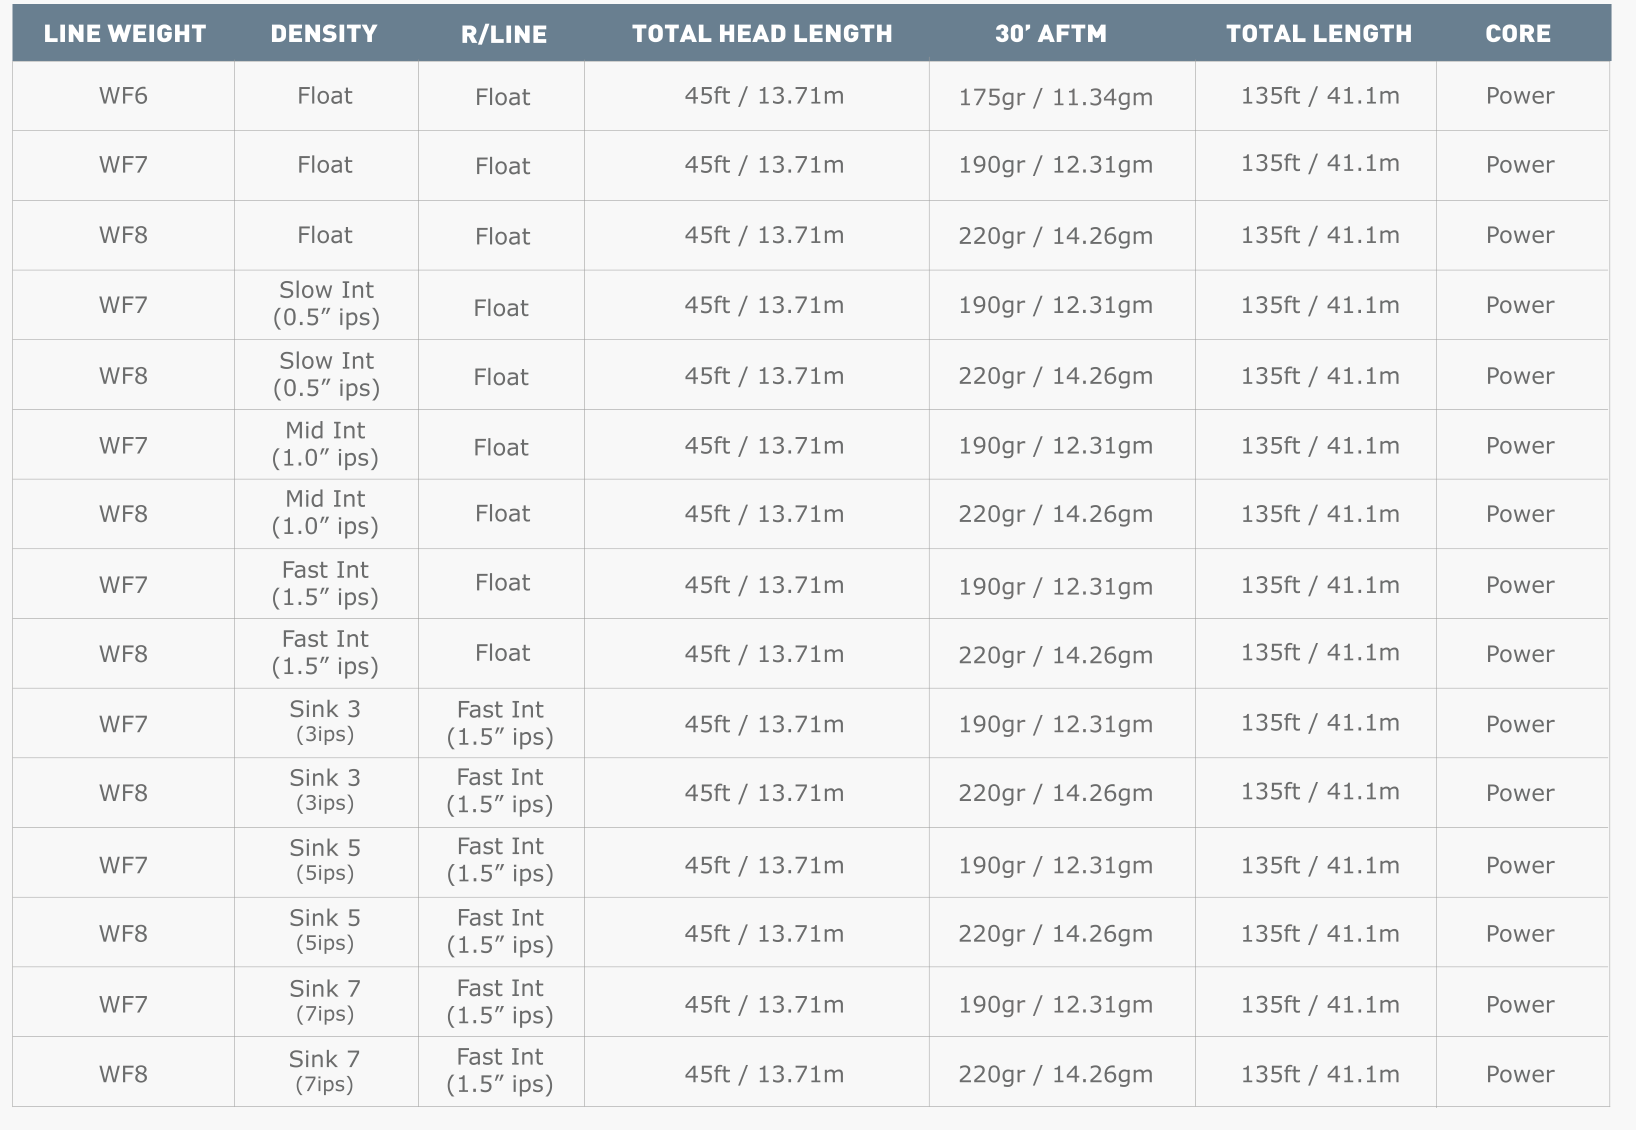Click the TOTAL HEAD LENGTH header
Image resolution: width=1636 pixels, height=1130 pixels.
(x=762, y=33)
